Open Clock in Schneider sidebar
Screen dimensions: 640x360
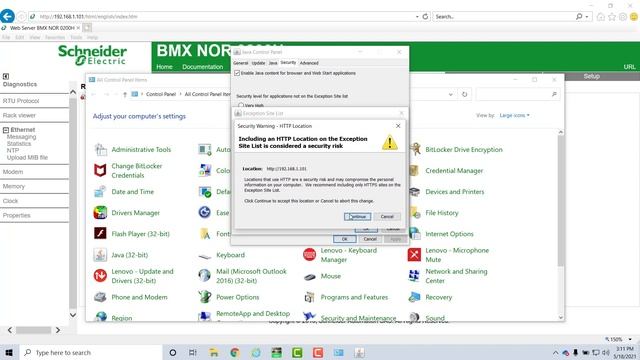[11, 201]
